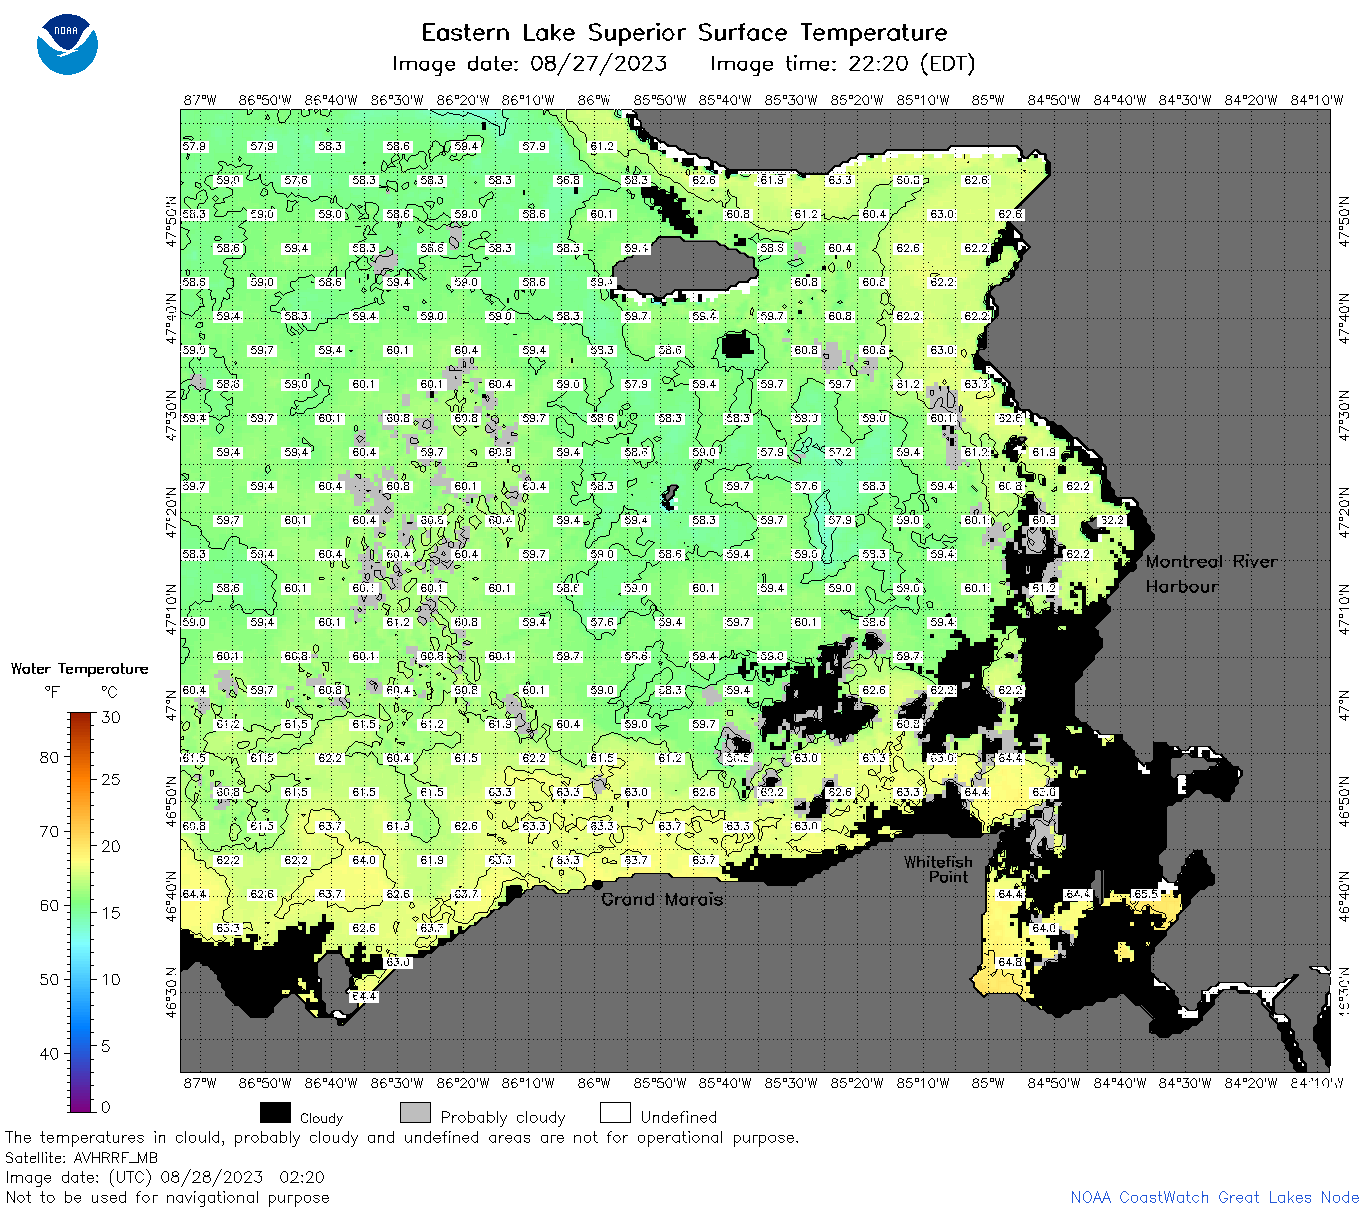Viewport: 1370px width, 1213px height.
Task: Click the 65.5 temperature reading
Action: coord(1146,894)
